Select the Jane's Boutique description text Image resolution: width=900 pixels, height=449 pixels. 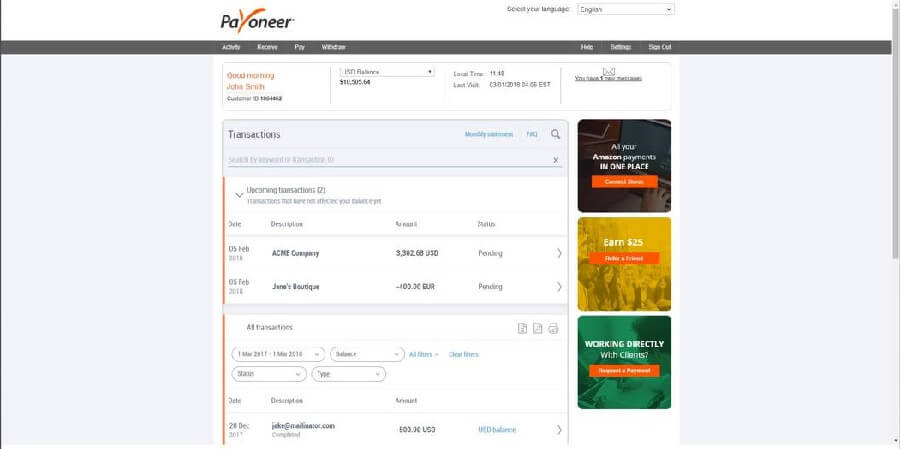point(296,287)
